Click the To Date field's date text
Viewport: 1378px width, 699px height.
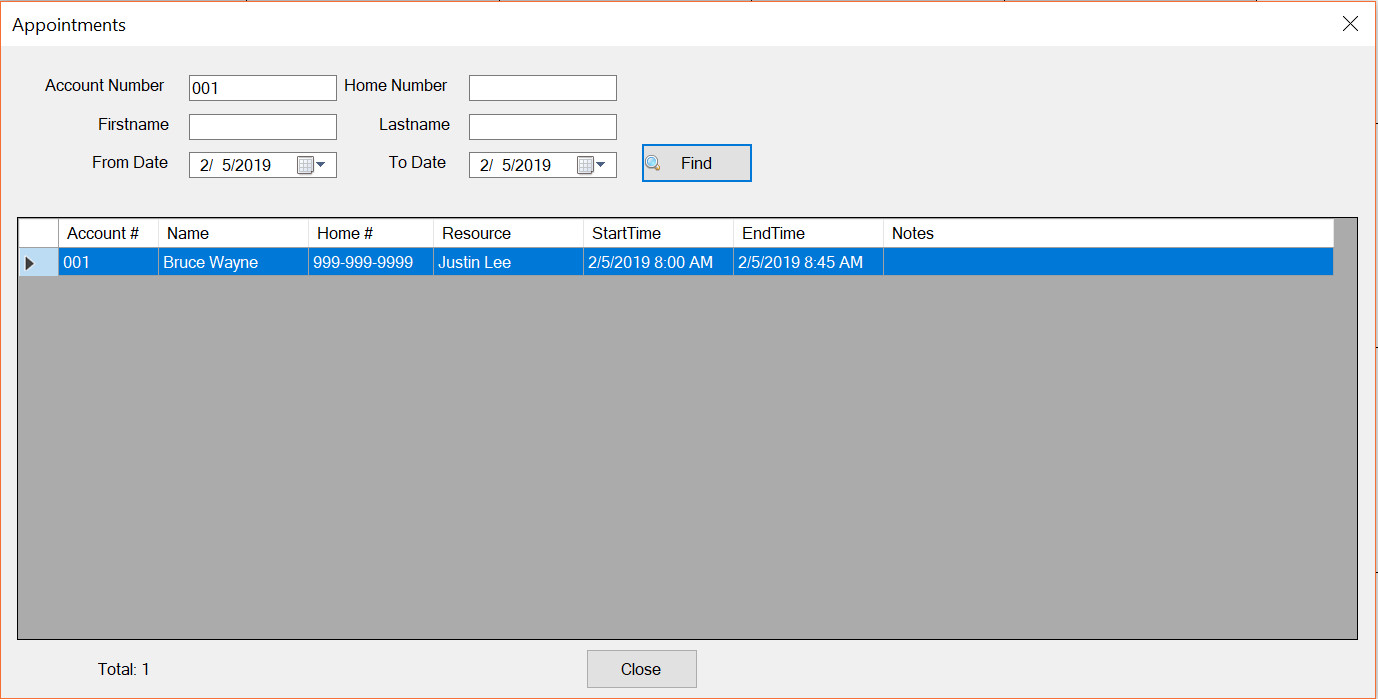(x=516, y=165)
